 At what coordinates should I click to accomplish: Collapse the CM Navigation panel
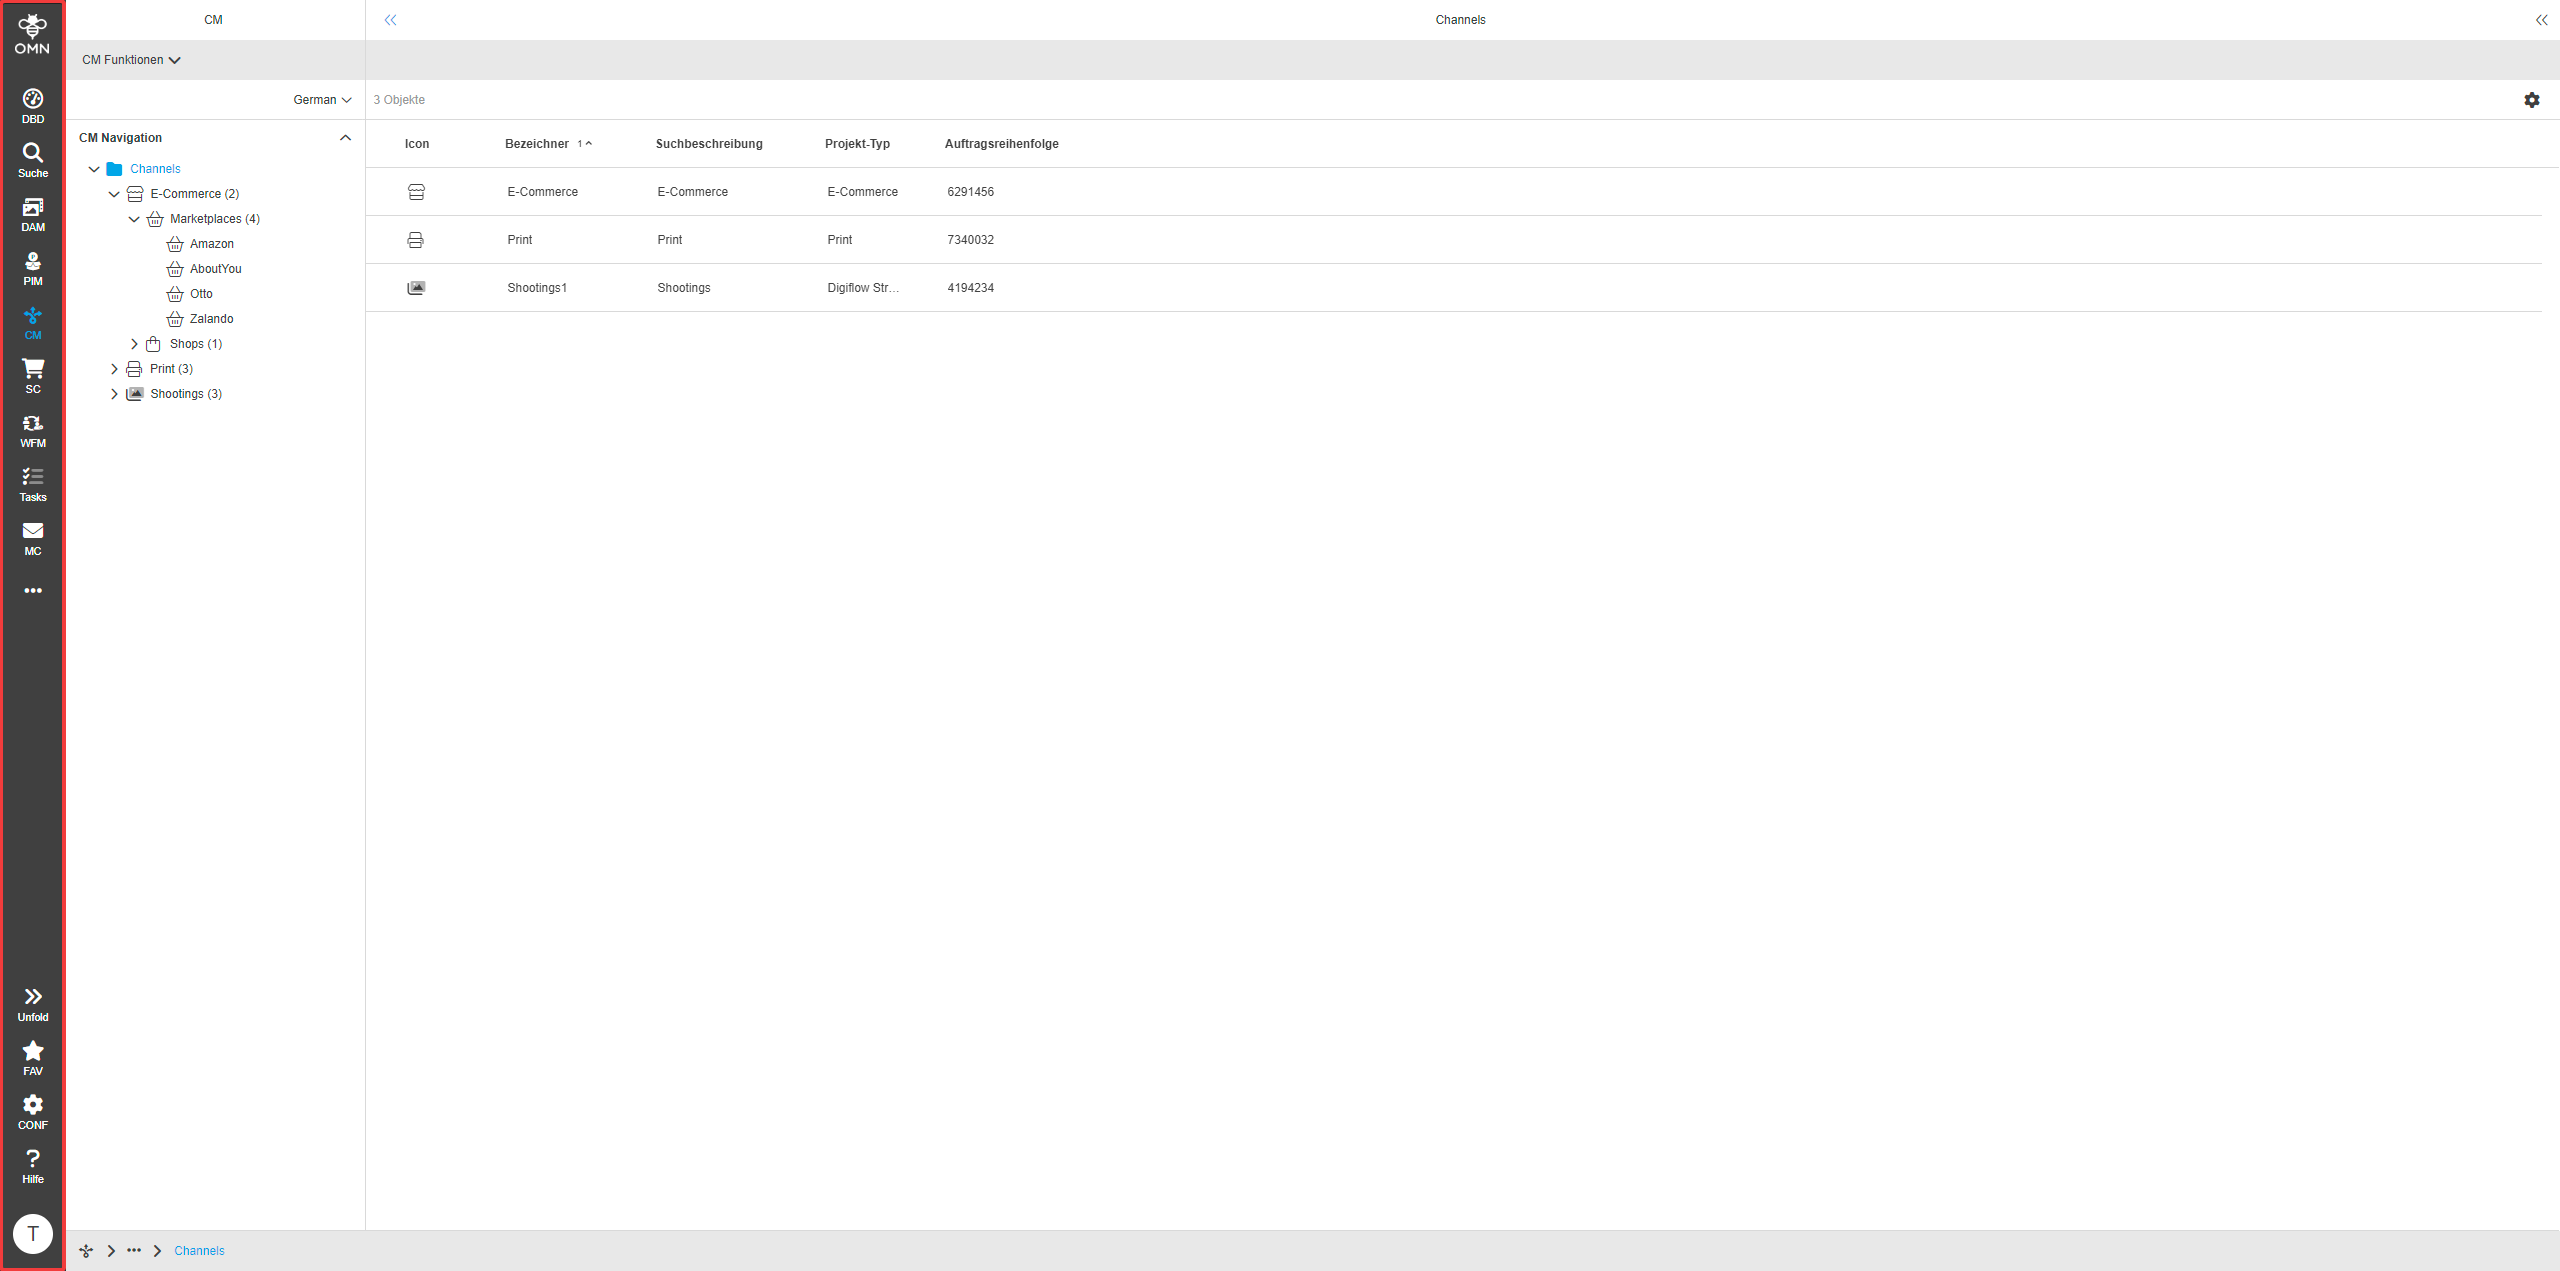pyautogui.click(x=347, y=137)
